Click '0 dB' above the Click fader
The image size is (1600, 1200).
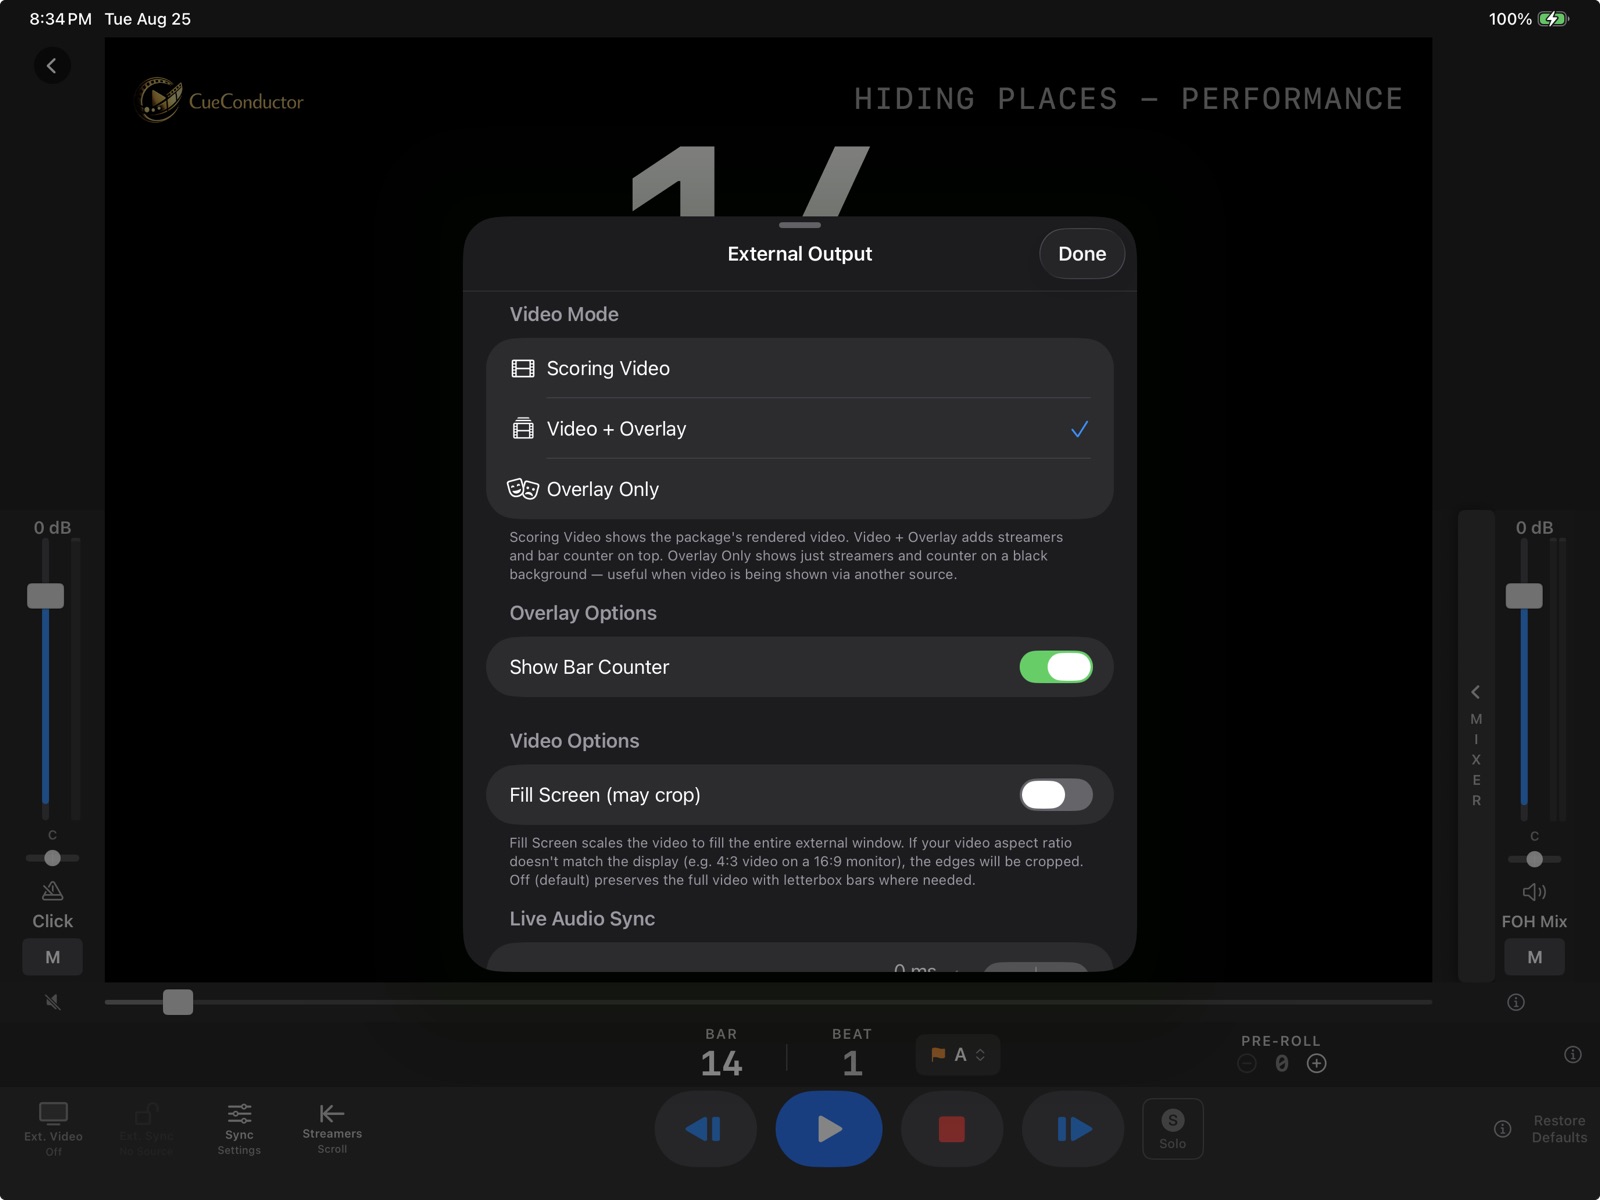[53, 528]
